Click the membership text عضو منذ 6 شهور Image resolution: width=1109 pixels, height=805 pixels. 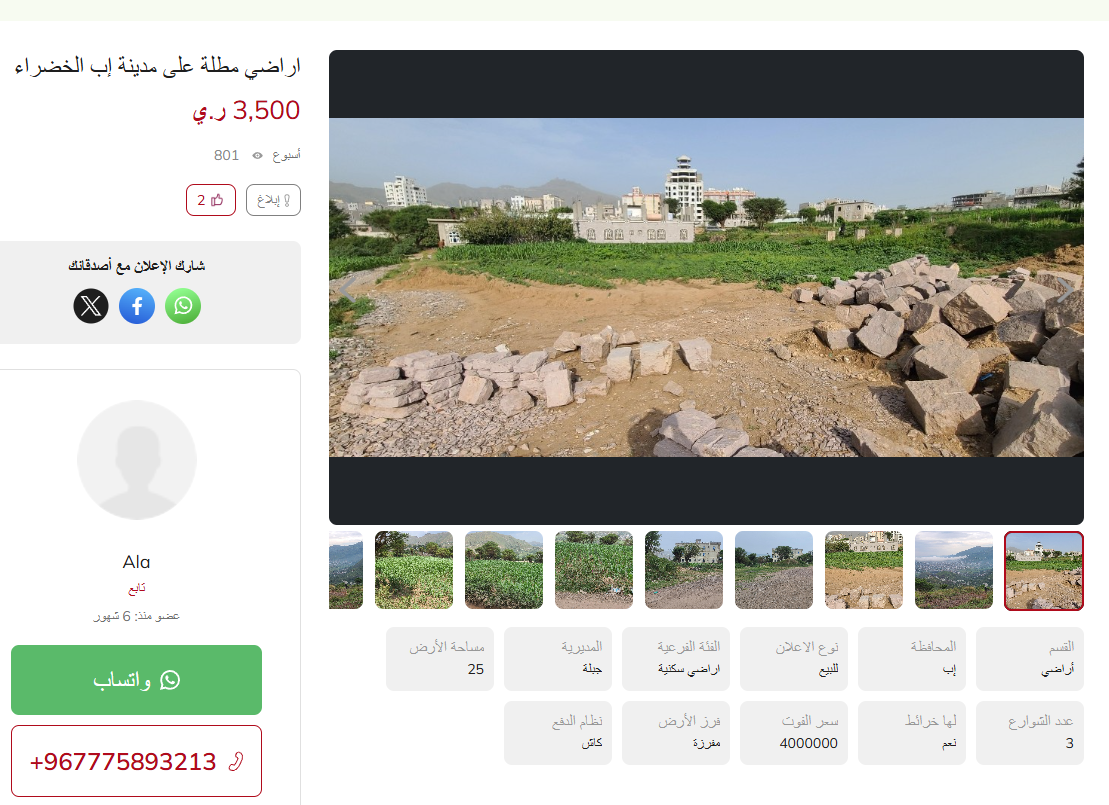[x=137, y=616]
